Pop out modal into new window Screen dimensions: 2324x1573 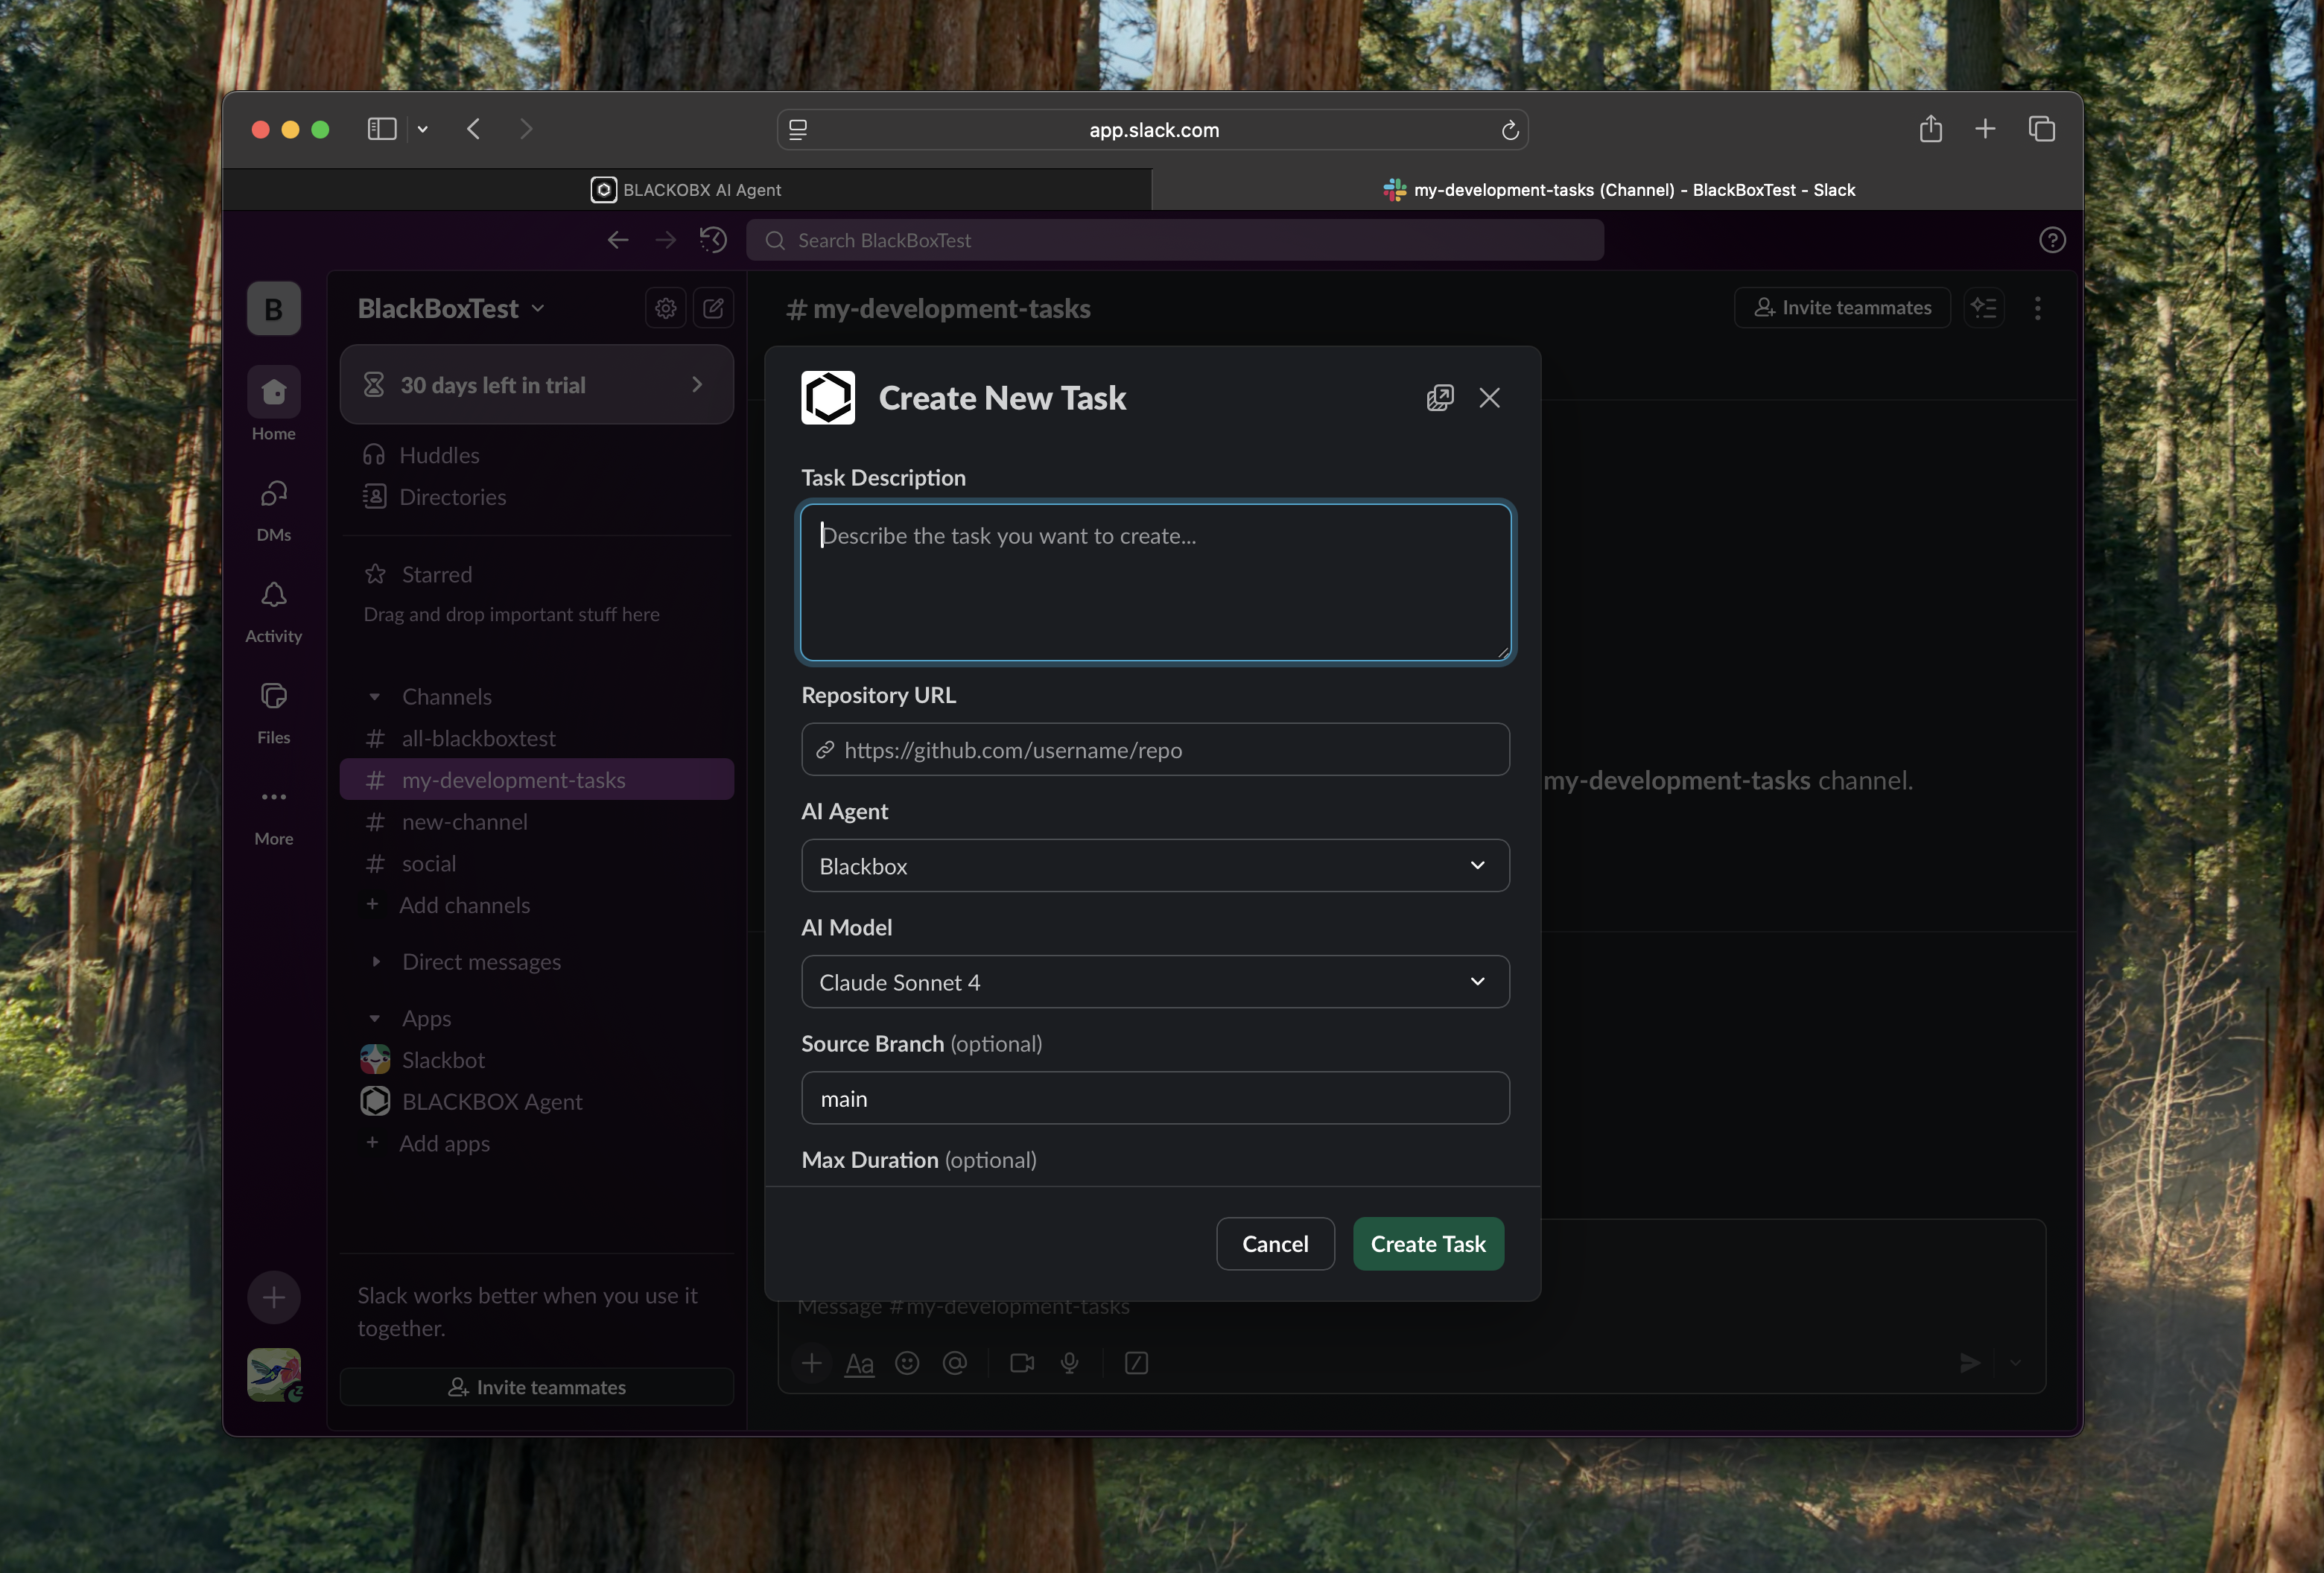(x=1439, y=398)
